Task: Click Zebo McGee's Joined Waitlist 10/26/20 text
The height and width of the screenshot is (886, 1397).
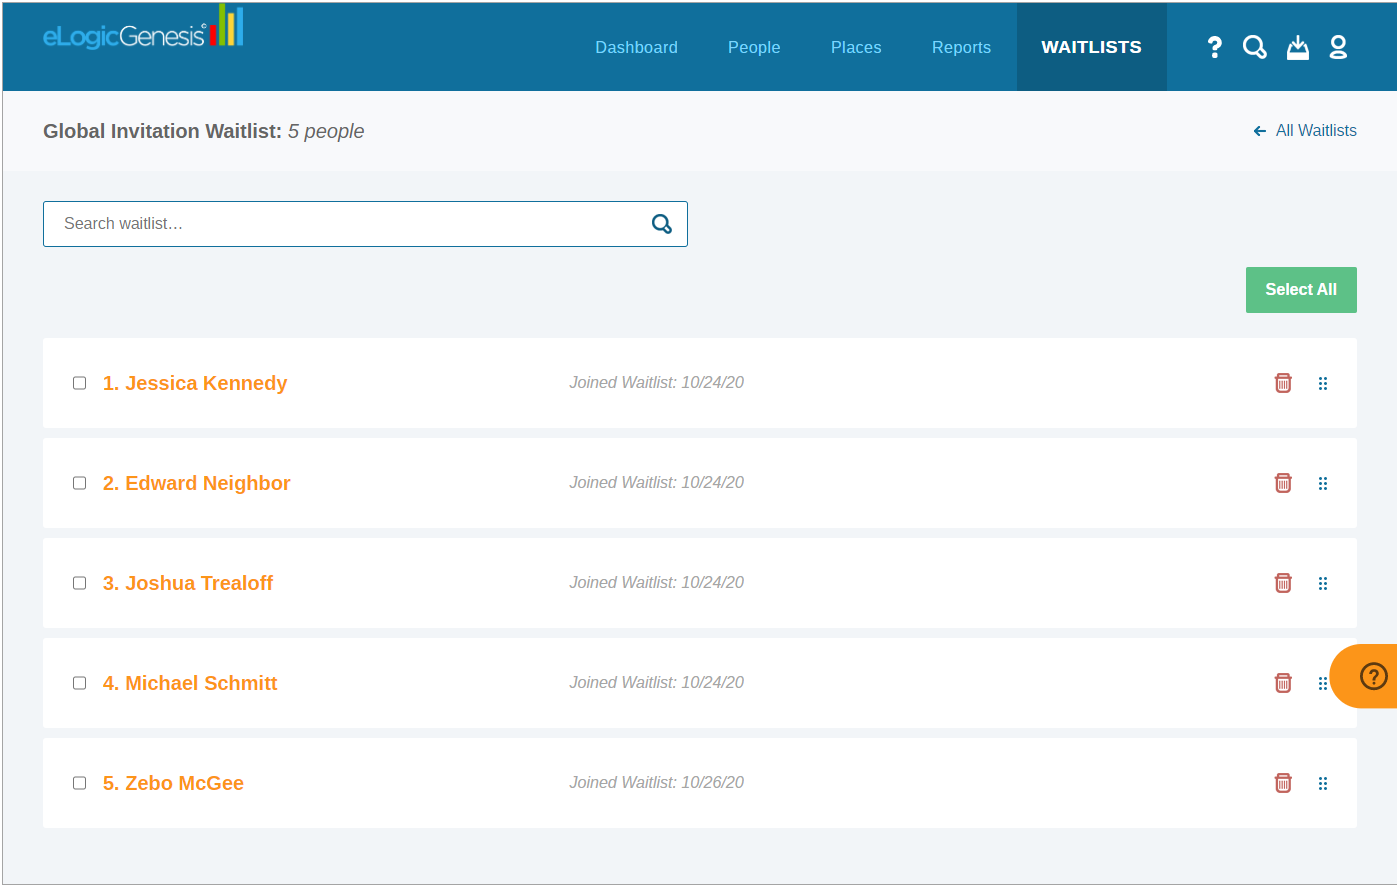Action: click(x=657, y=782)
